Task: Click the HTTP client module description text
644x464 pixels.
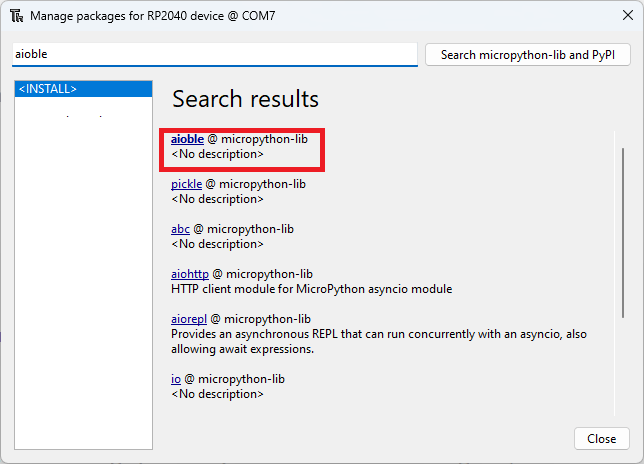Action: pos(311,289)
